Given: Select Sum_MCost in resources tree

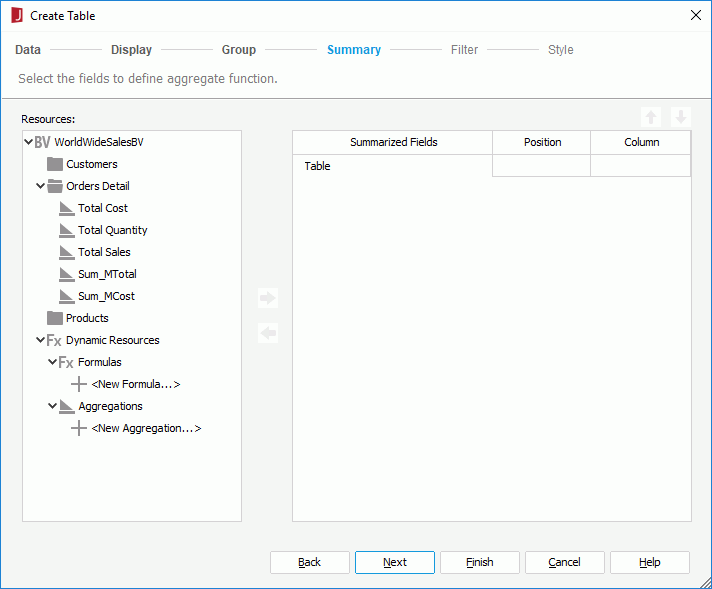Looking at the screenshot, I should [106, 296].
